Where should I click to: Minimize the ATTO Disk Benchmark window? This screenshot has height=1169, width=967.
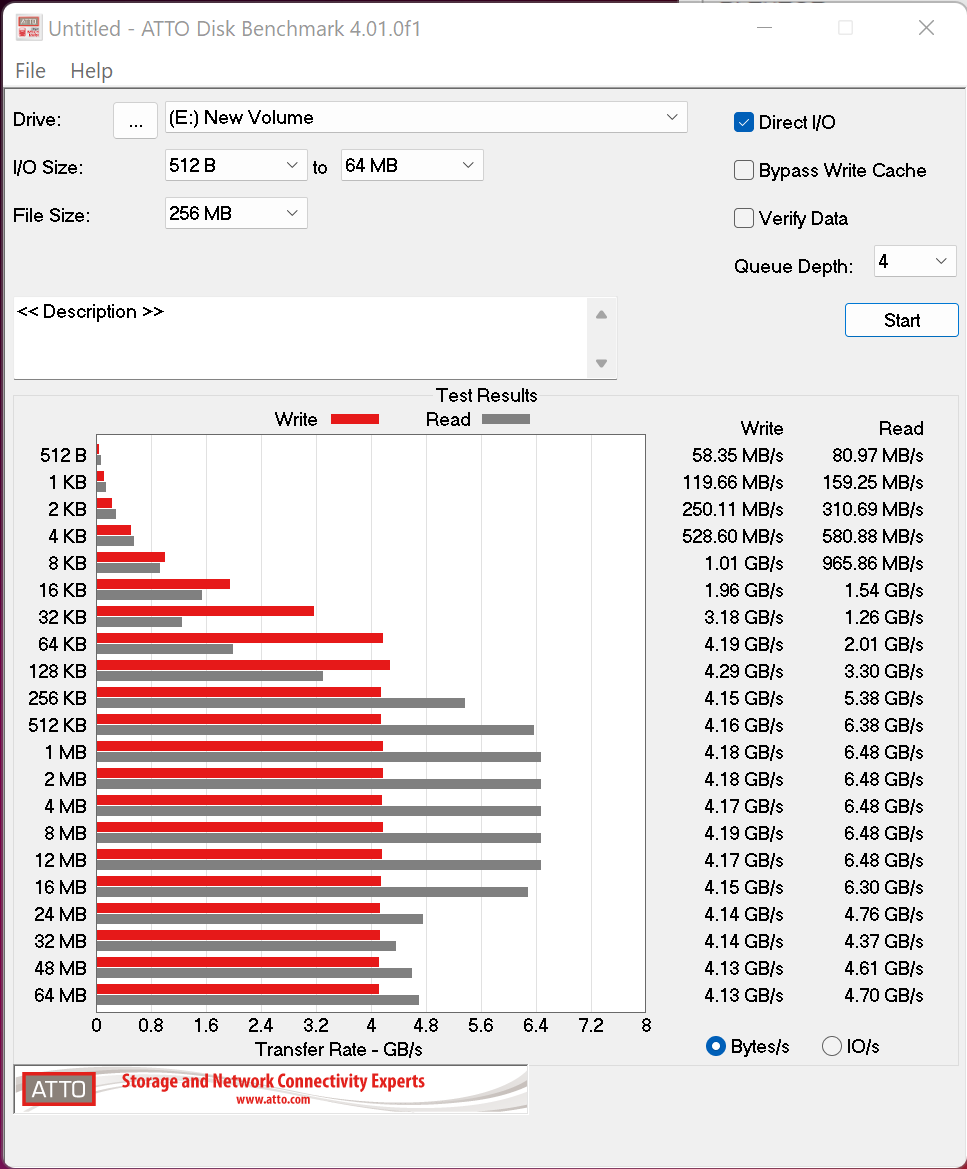tap(763, 28)
